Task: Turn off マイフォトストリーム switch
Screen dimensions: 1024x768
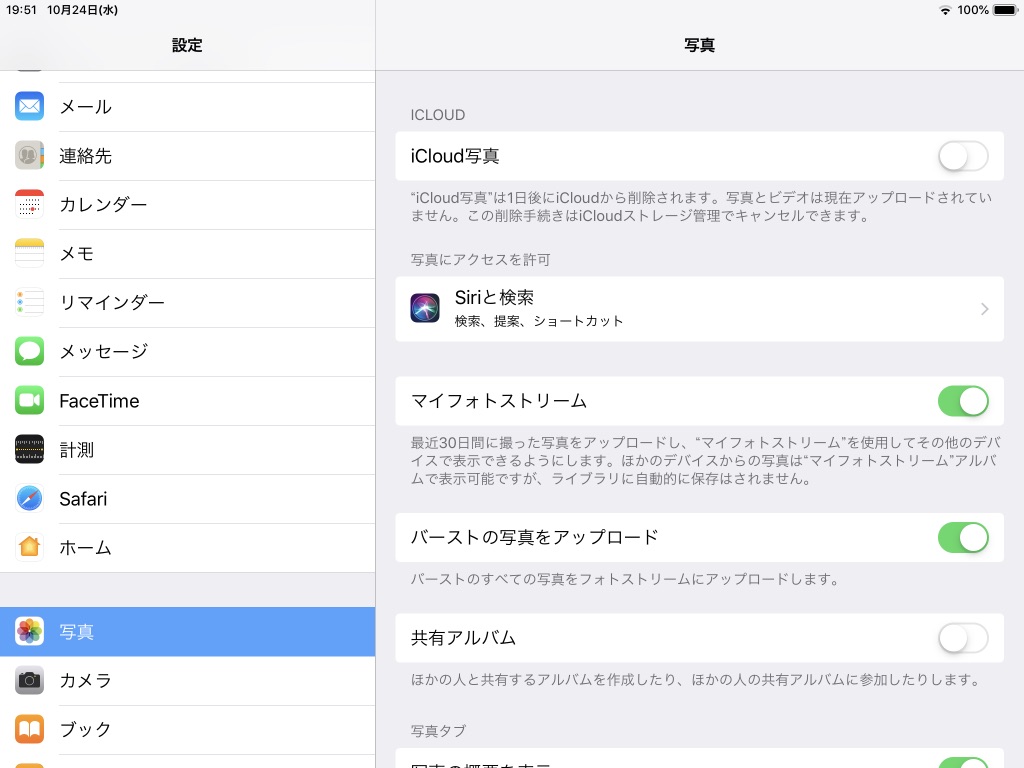Action: [963, 401]
